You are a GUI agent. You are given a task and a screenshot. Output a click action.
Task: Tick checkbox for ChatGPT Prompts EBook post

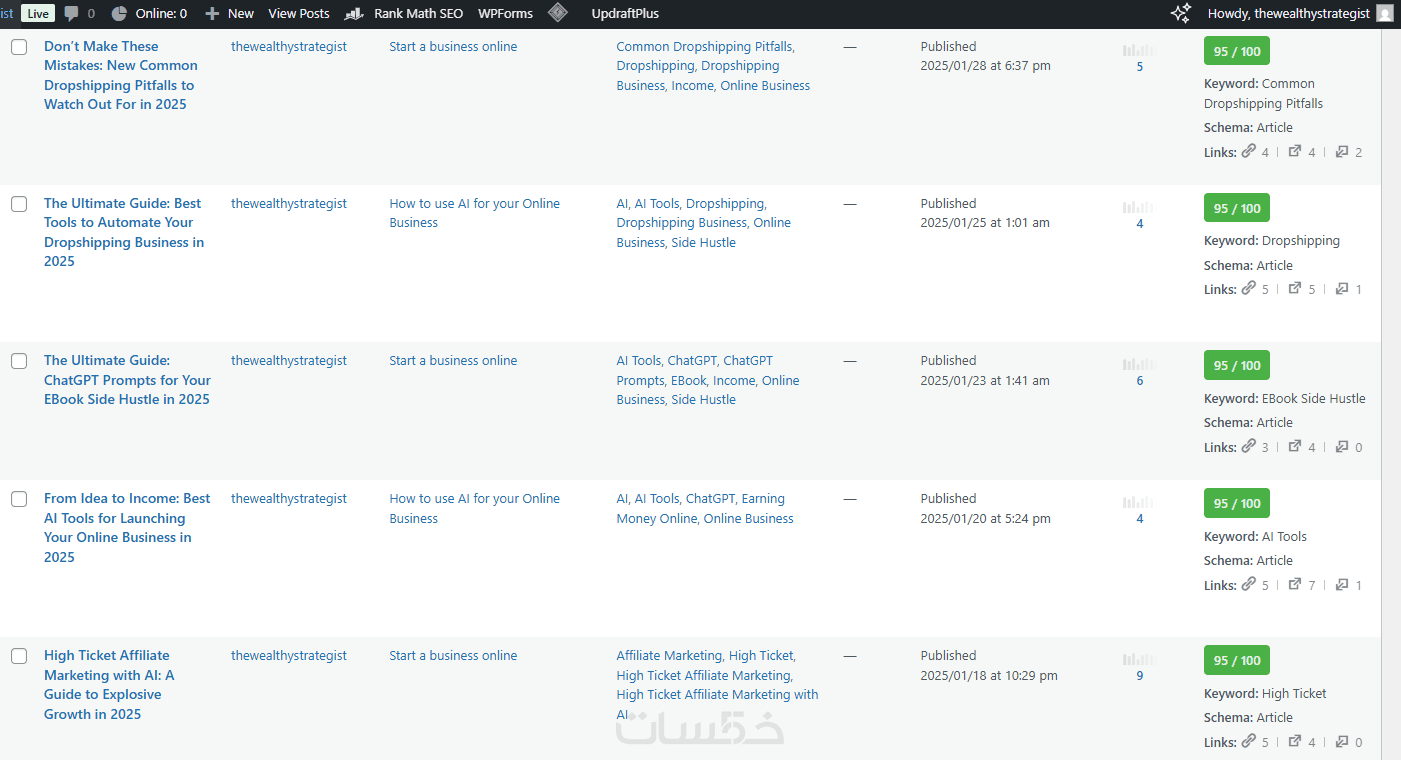pyautogui.click(x=19, y=361)
